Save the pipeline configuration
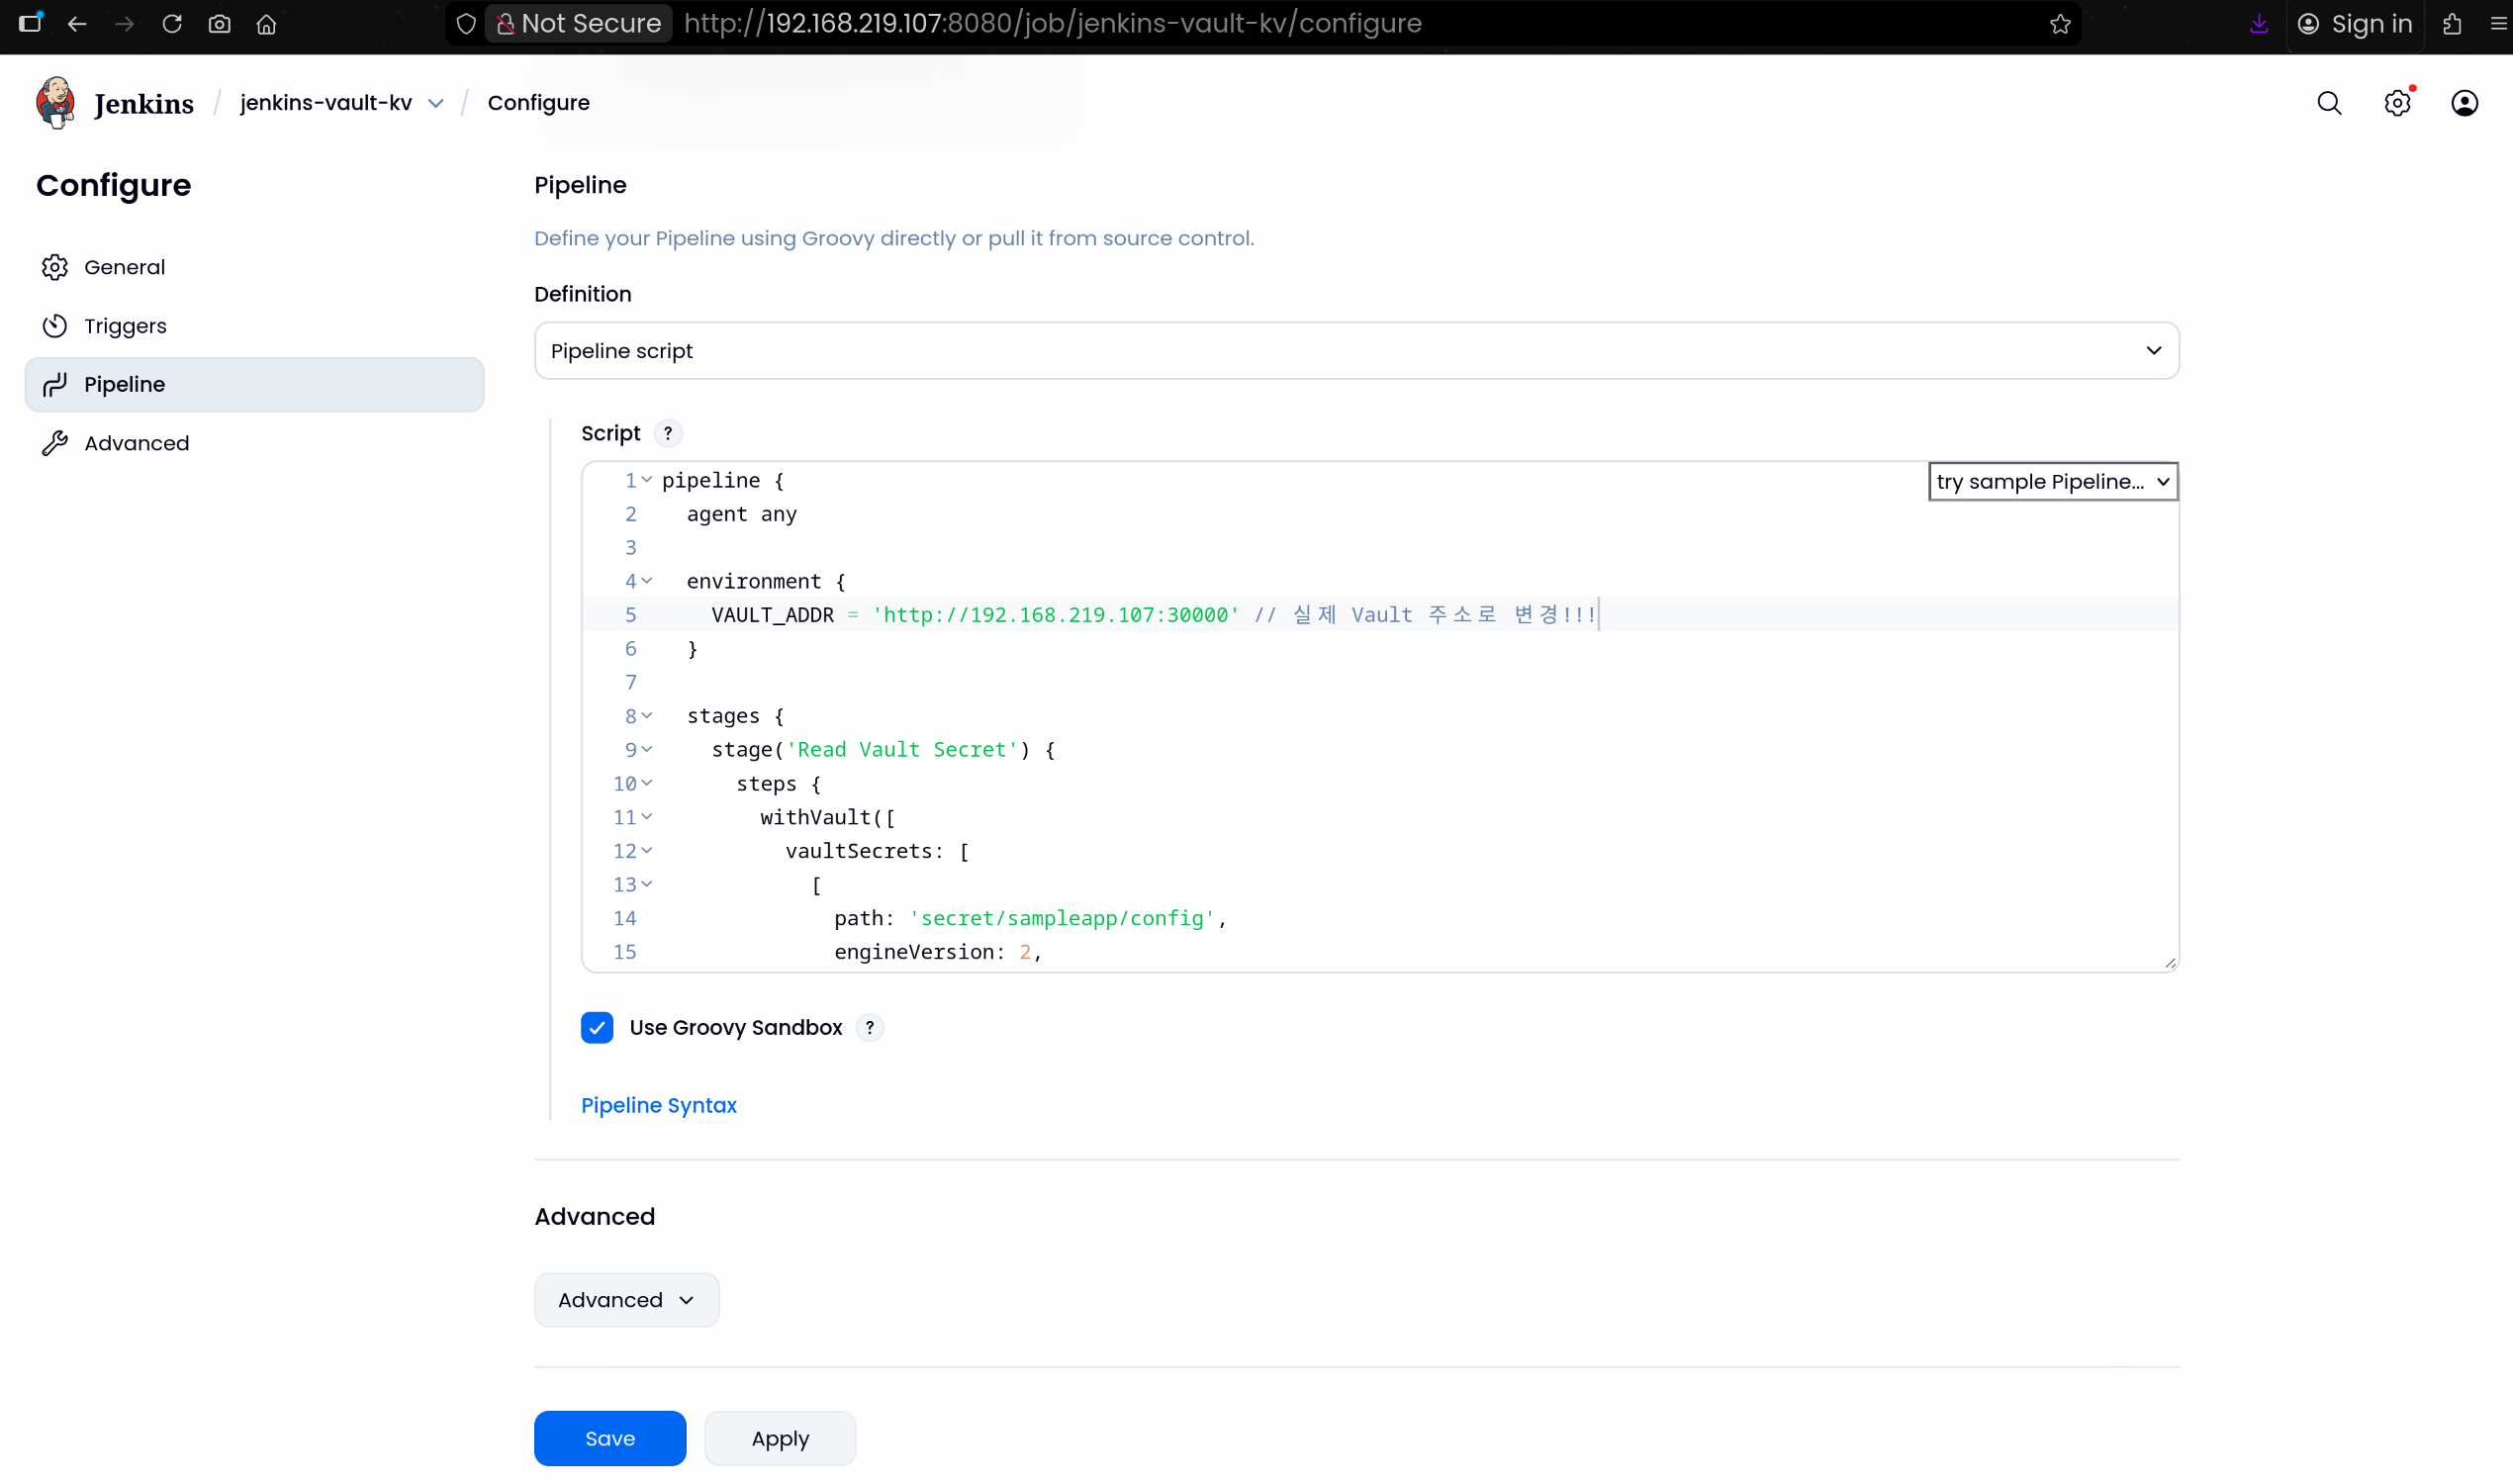Screen dimensions: 2513x1484 click(609, 1438)
